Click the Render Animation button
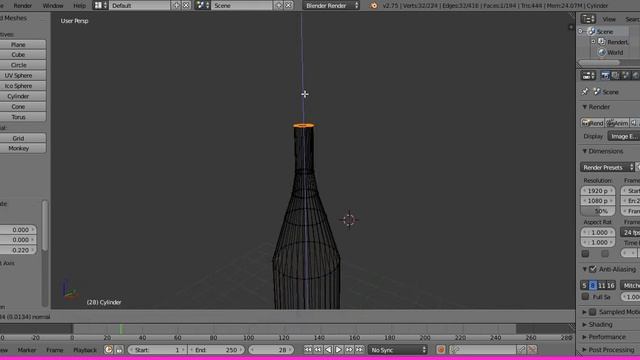The width and height of the screenshot is (640, 360). [x=617, y=123]
